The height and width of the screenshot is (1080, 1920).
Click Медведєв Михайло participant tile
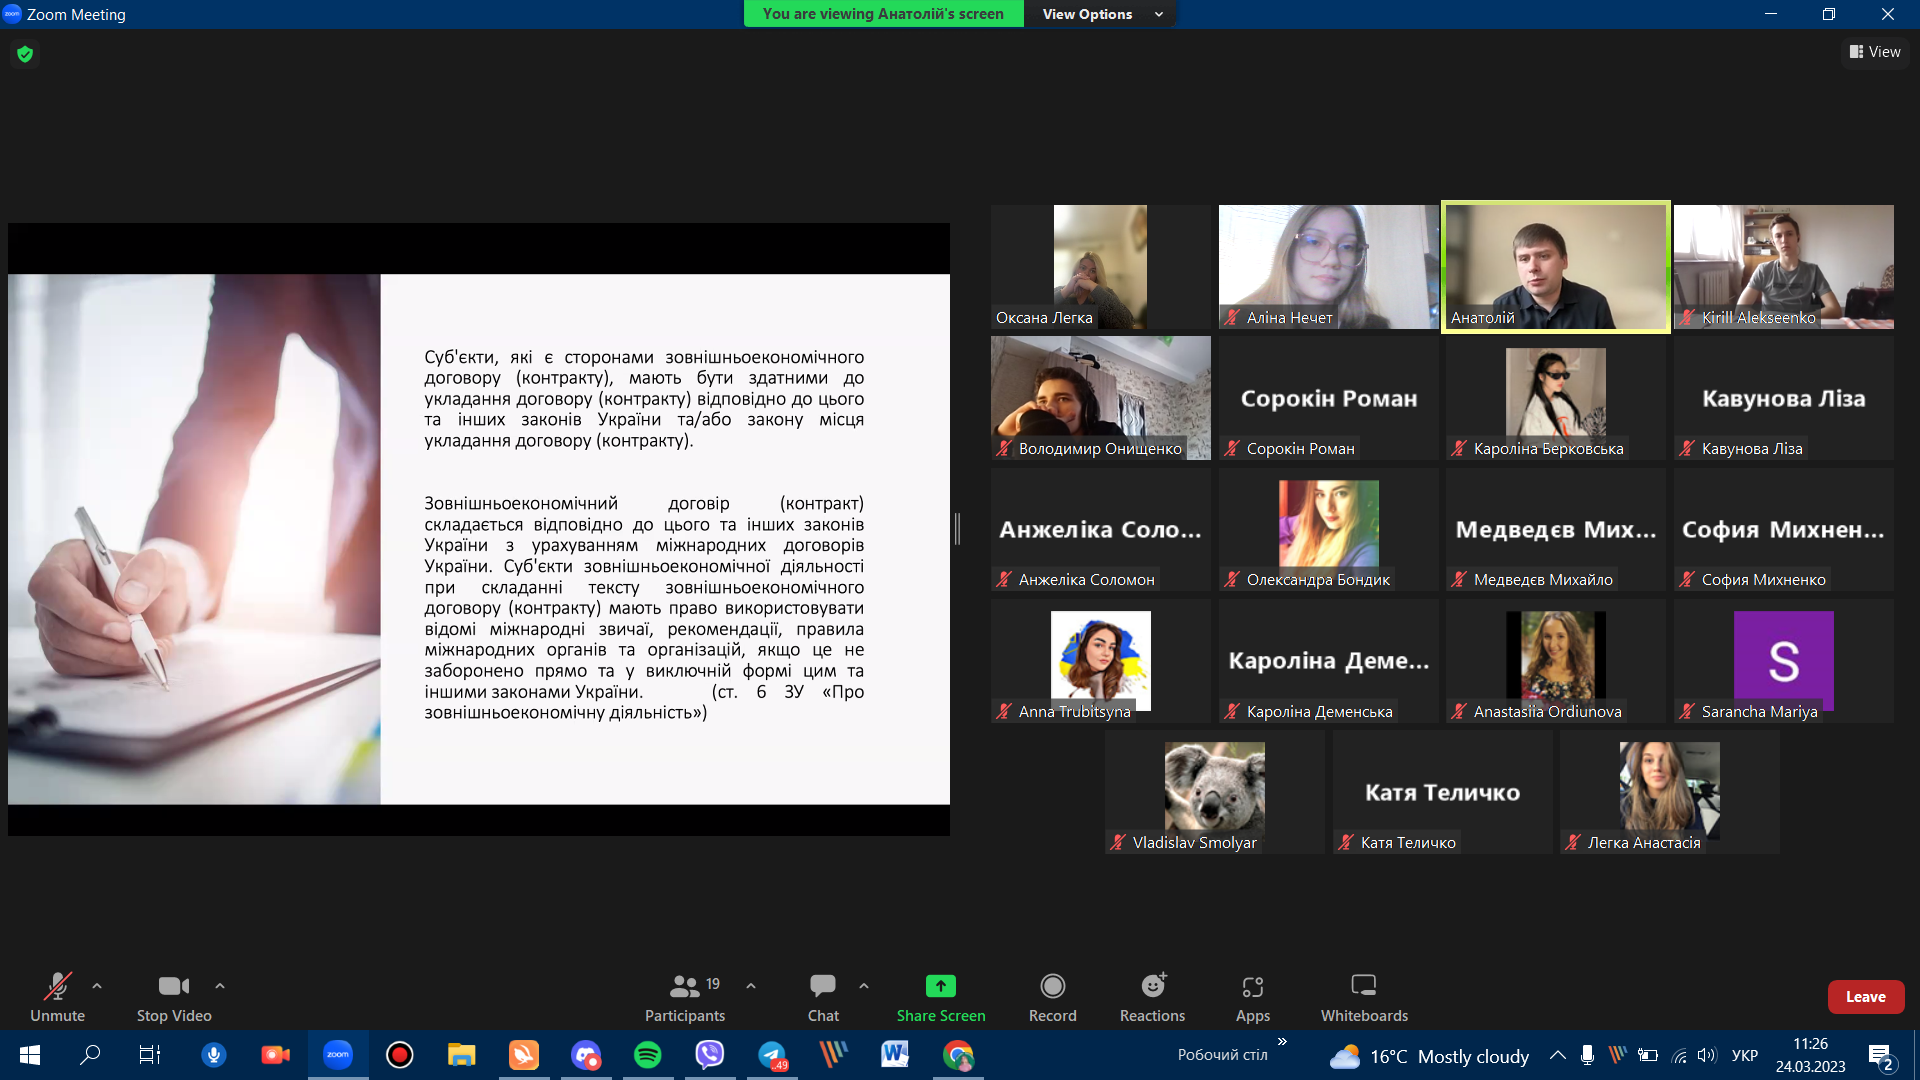(x=1556, y=529)
